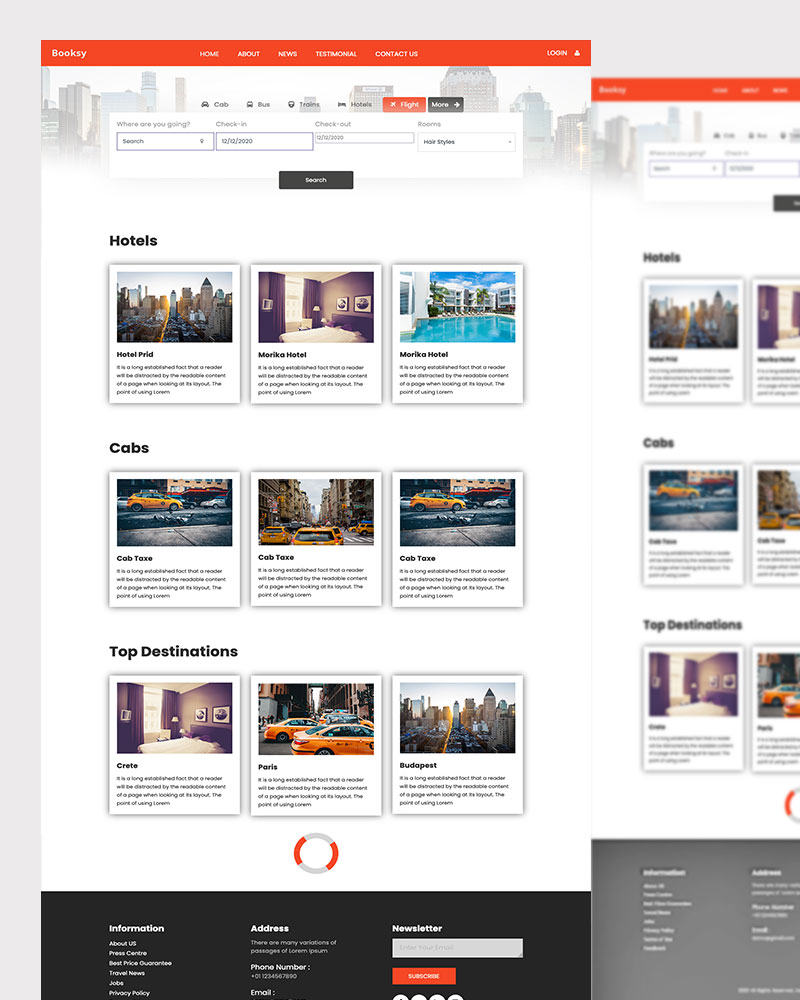Screen dimensions: 800x1000
Task: Click the arrow icon on the More button
Action: [x=456, y=104]
